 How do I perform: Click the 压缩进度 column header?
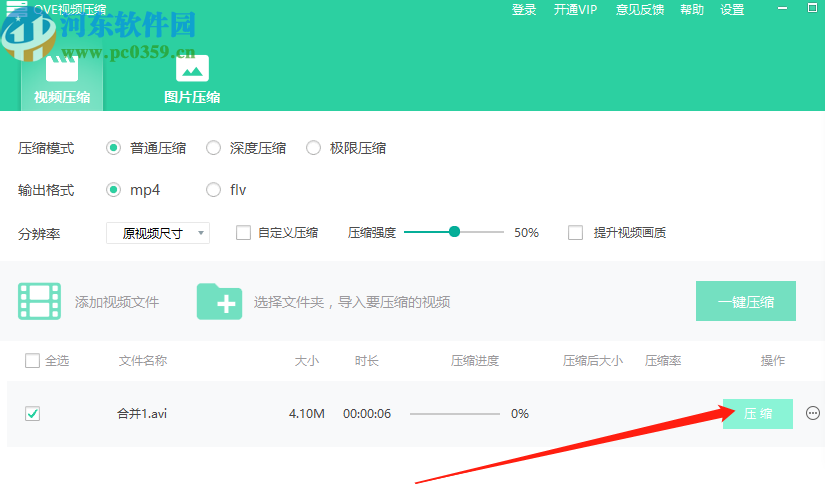coord(475,361)
